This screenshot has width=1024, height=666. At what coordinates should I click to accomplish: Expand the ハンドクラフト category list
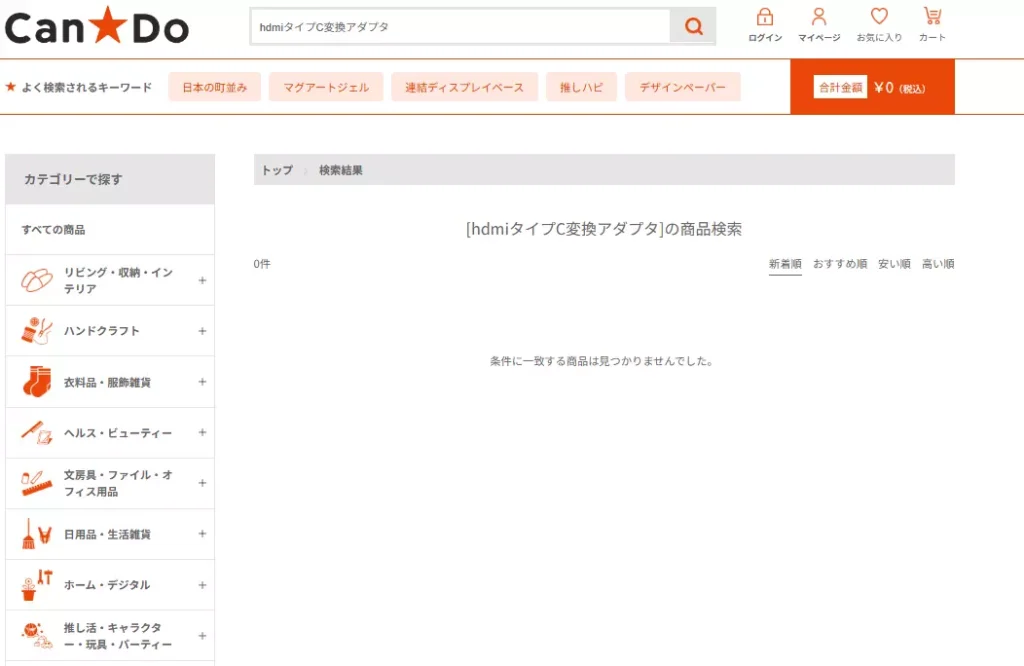point(204,330)
